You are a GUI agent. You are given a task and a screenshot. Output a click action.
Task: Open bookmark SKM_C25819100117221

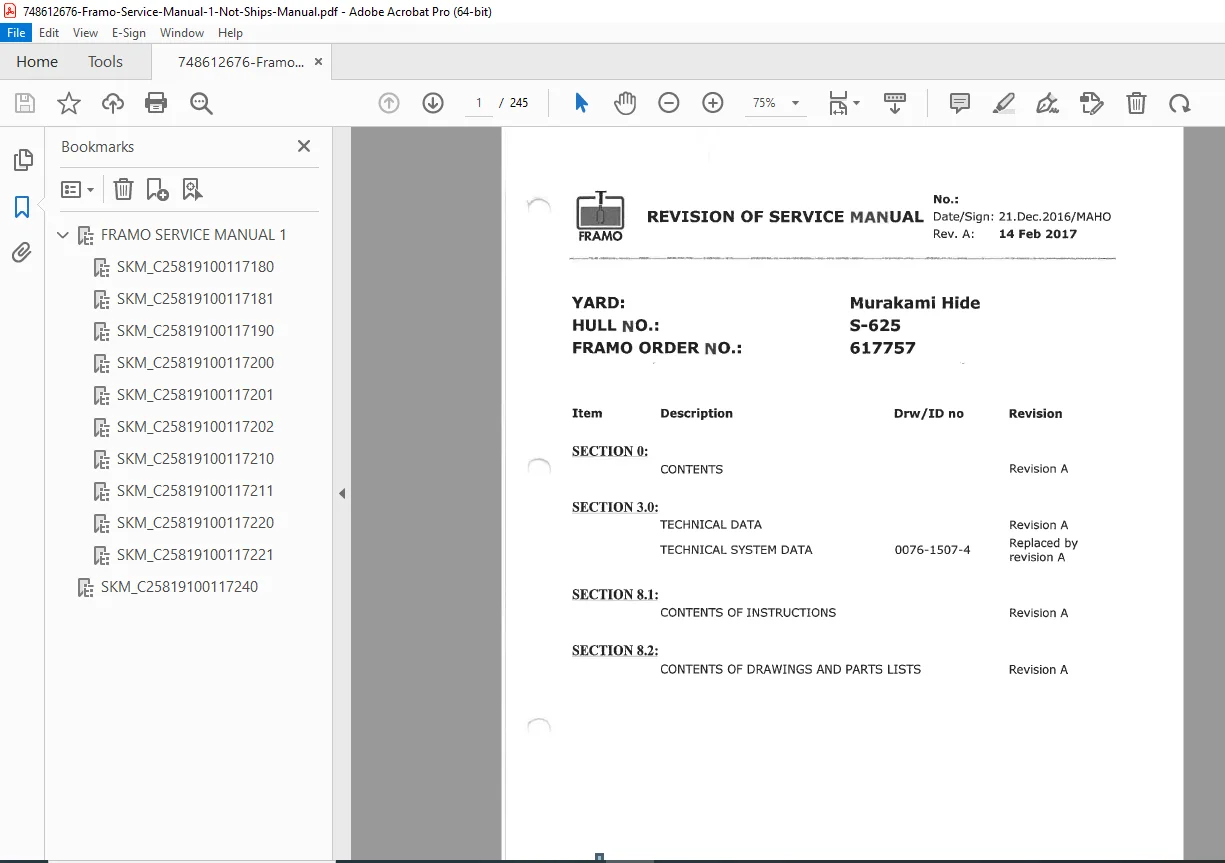point(195,555)
